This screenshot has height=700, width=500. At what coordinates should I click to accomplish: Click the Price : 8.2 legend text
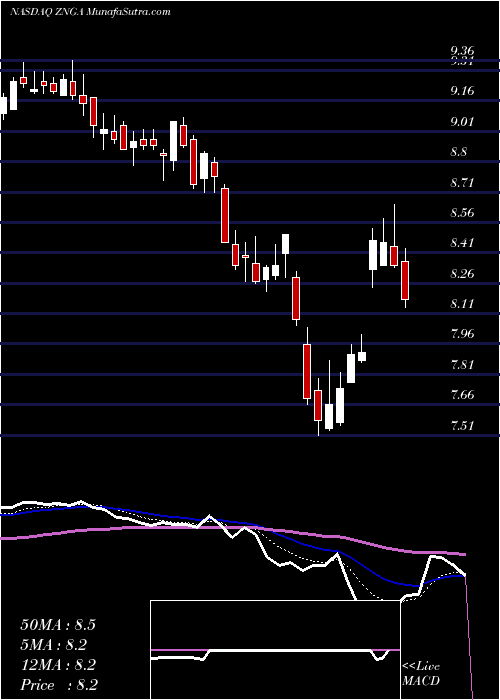coord(59,685)
